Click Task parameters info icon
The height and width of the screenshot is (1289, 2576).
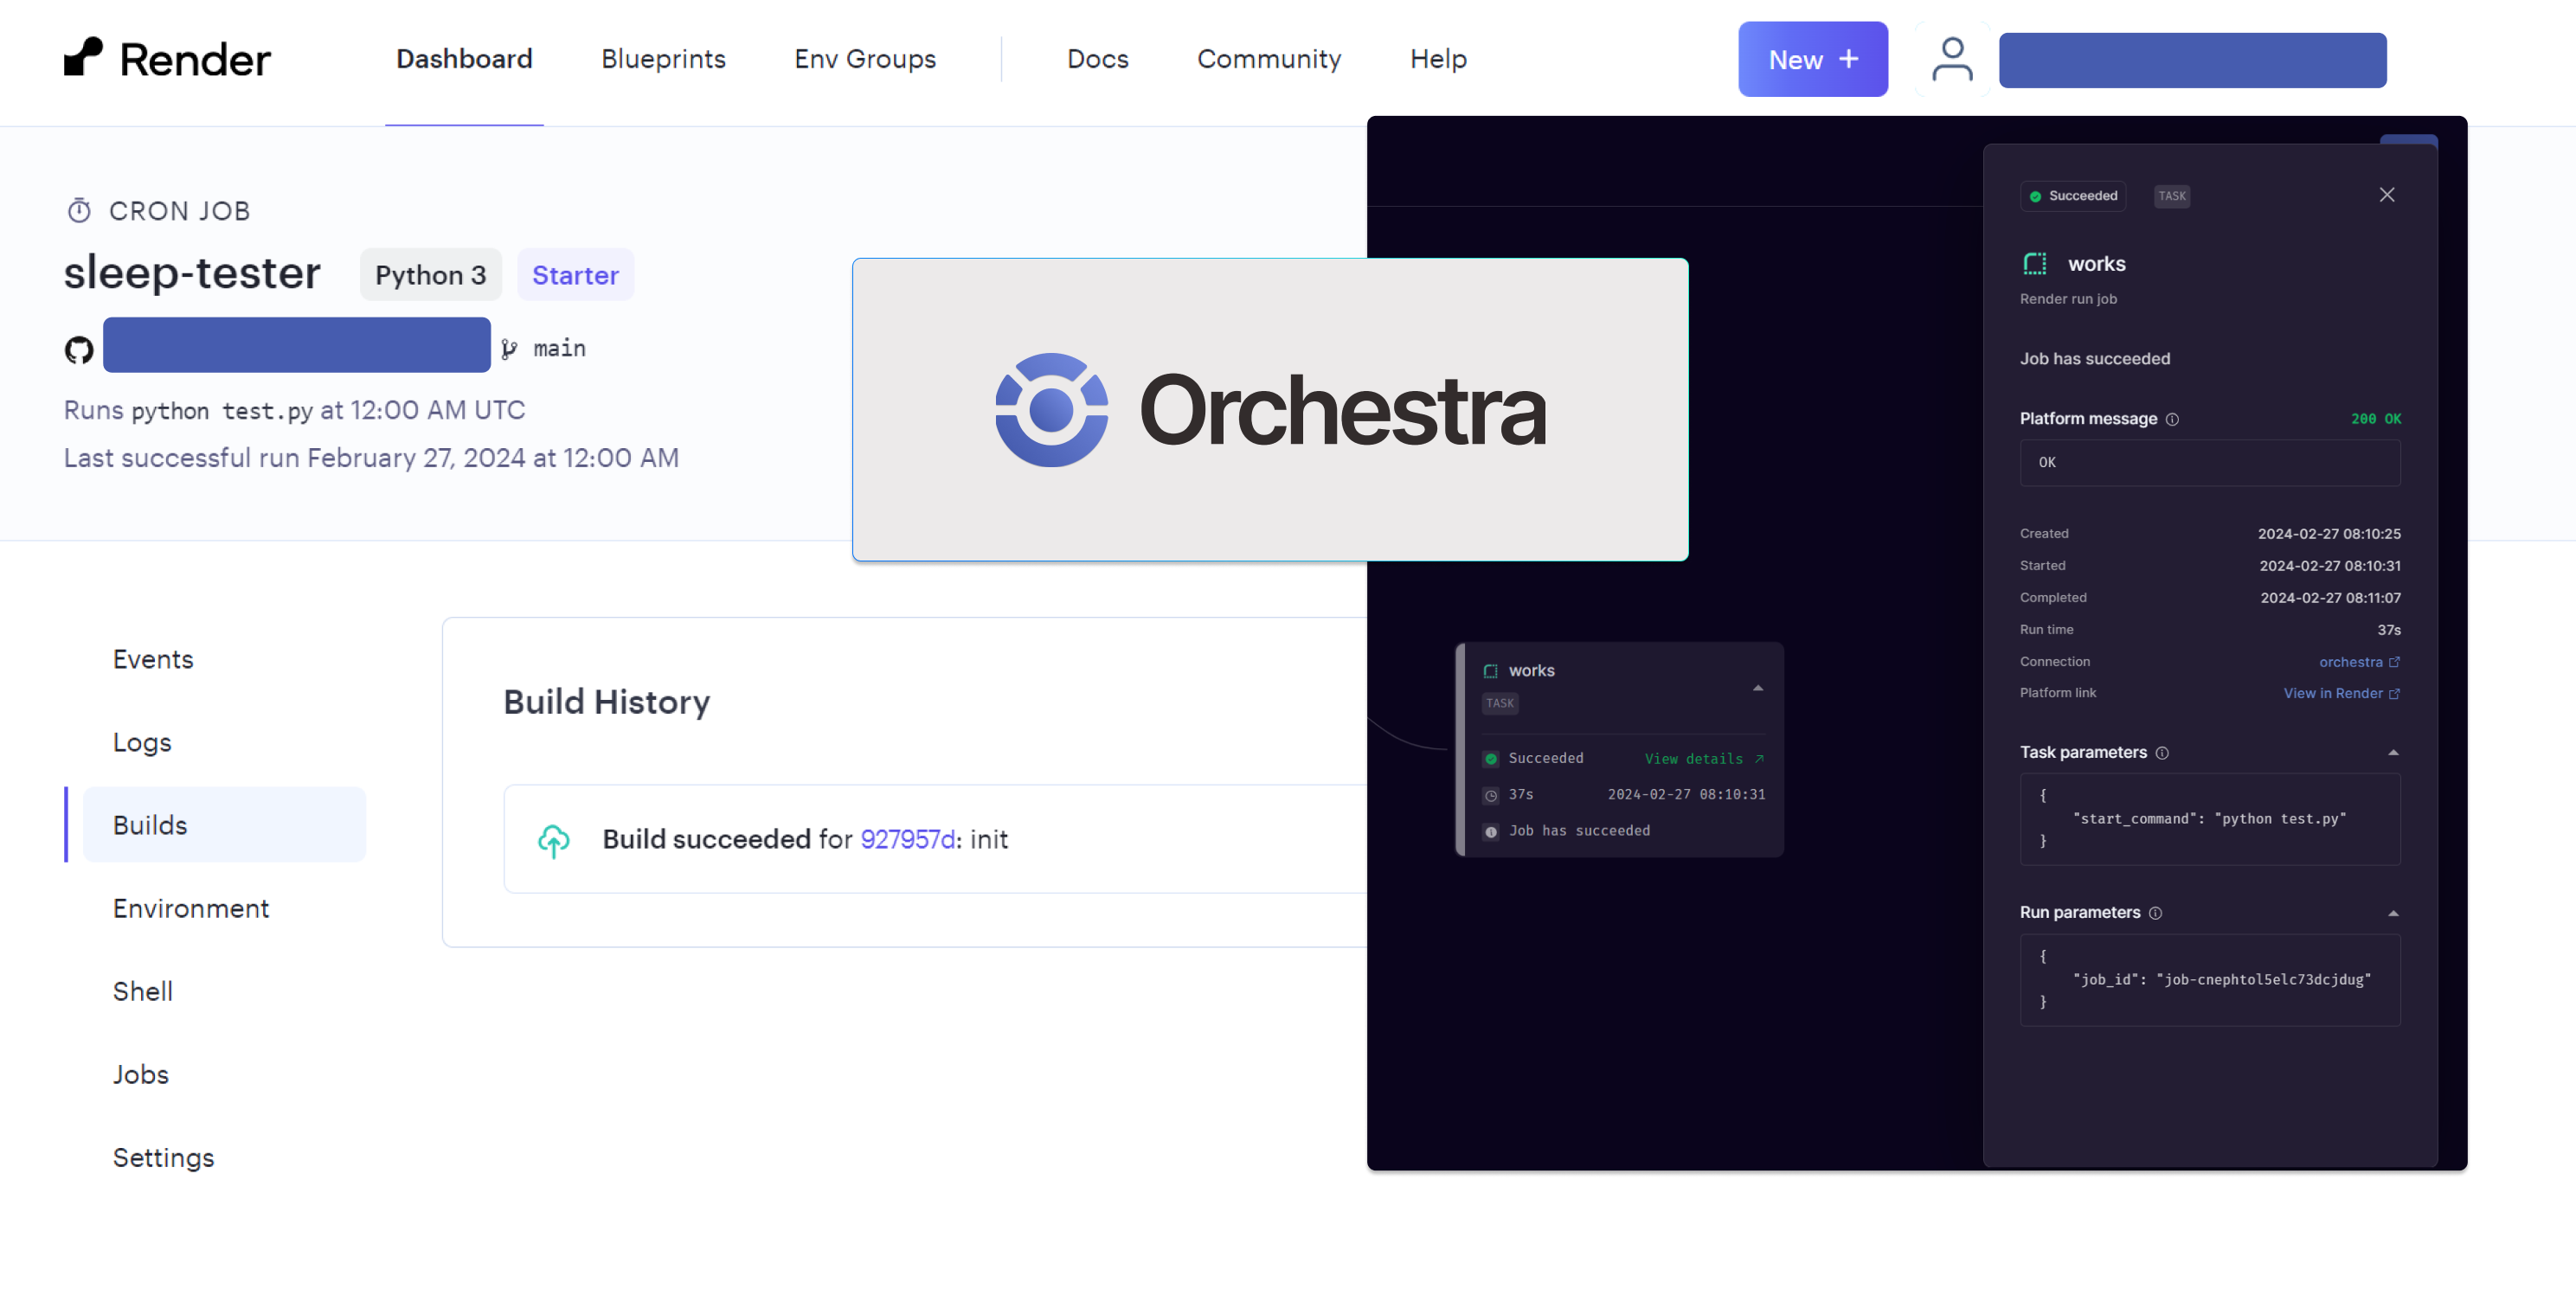coord(2162,753)
